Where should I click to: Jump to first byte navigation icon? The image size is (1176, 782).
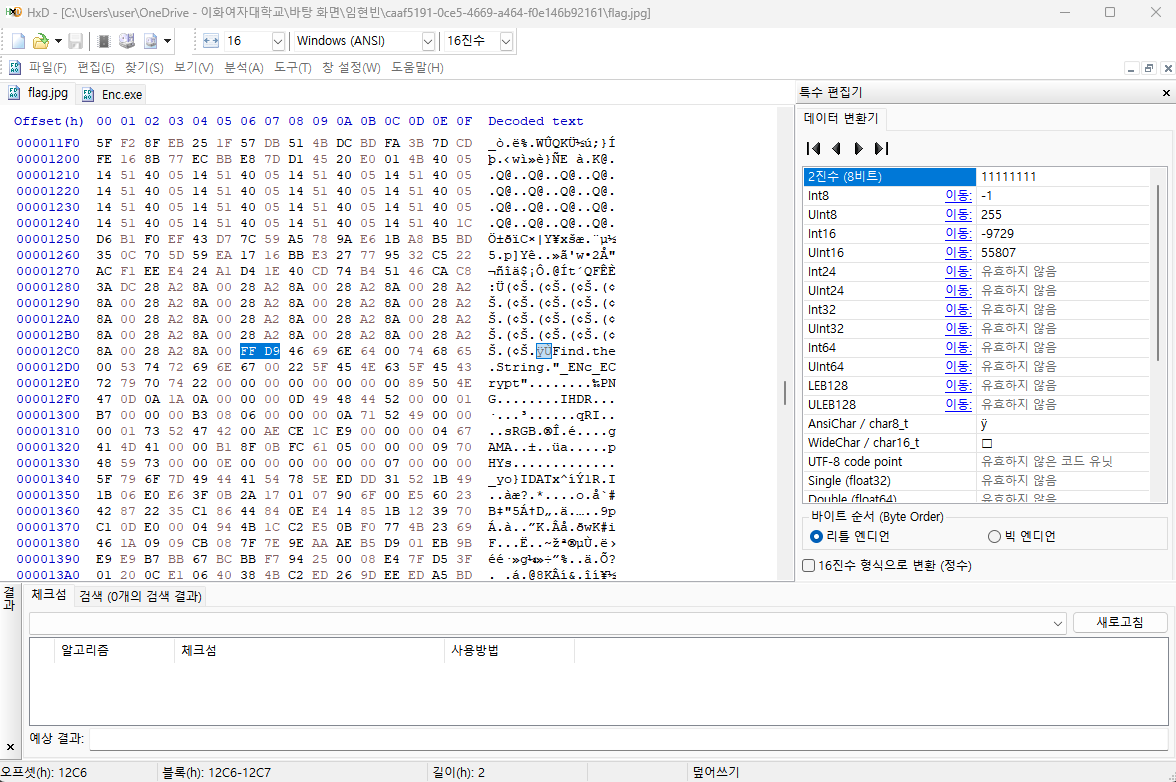tap(814, 148)
